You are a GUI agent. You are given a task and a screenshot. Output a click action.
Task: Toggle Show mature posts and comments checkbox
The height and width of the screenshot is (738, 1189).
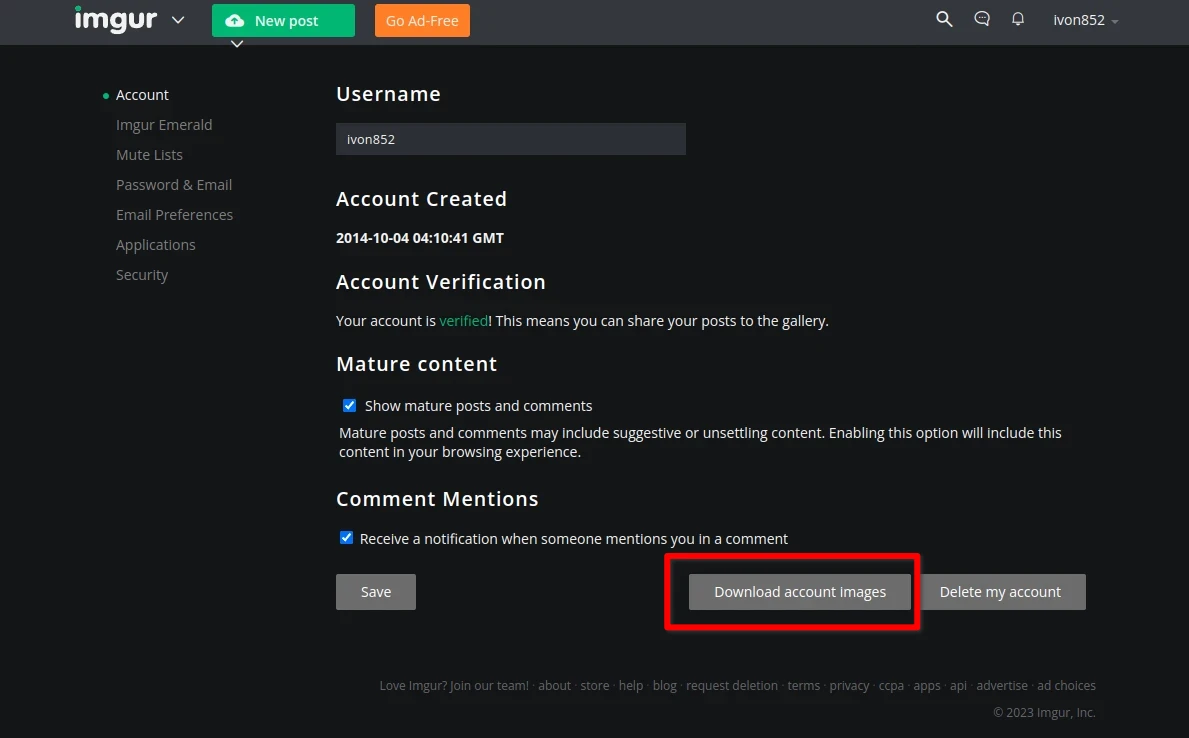pos(350,406)
